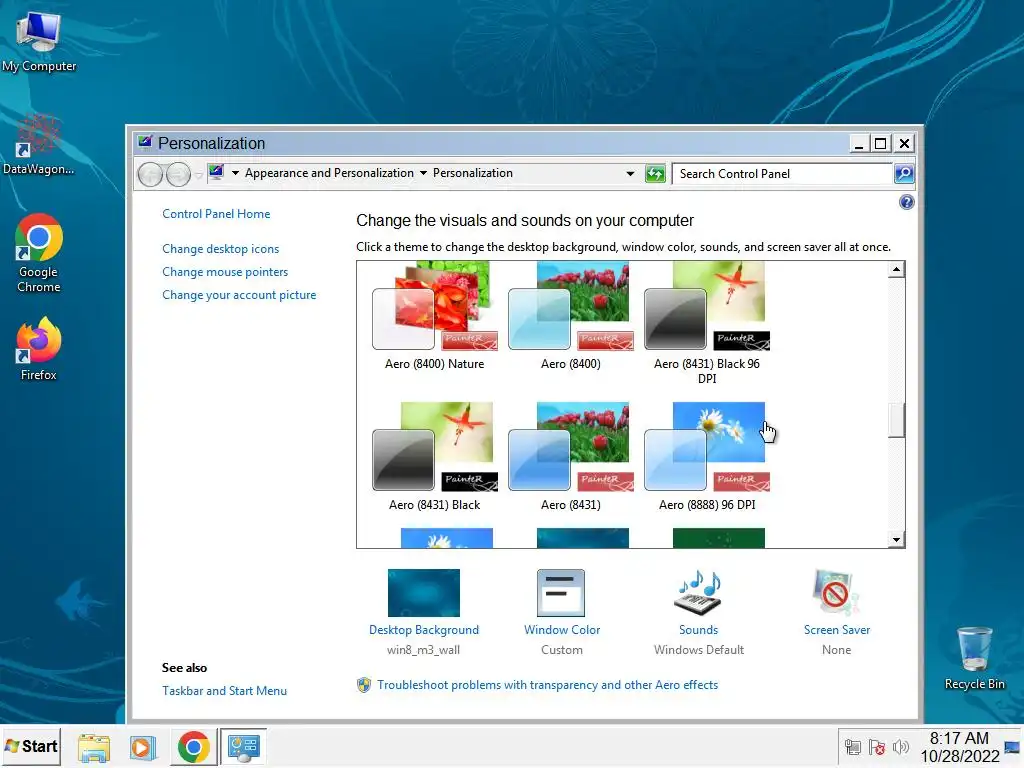Click the search magnifier button
The height and width of the screenshot is (768, 1024).
point(904,174)
